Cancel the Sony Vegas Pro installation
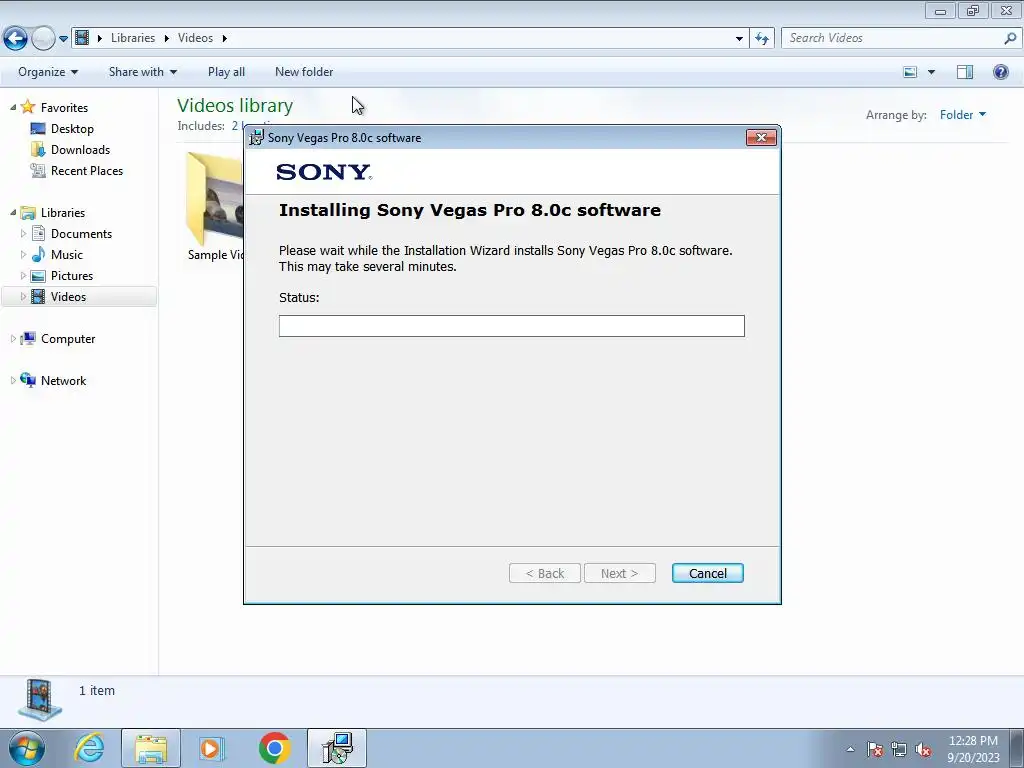 click(708, 573)
